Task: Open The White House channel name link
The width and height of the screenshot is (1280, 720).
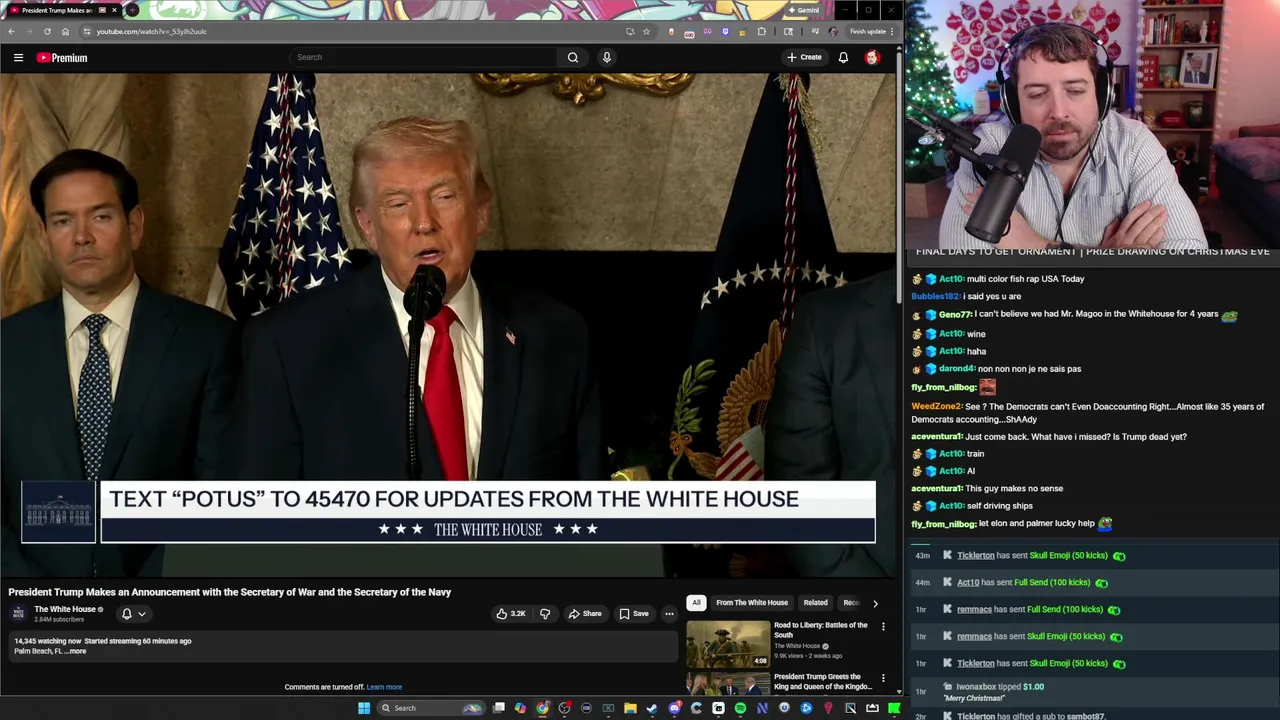Action: pos(65,609)
